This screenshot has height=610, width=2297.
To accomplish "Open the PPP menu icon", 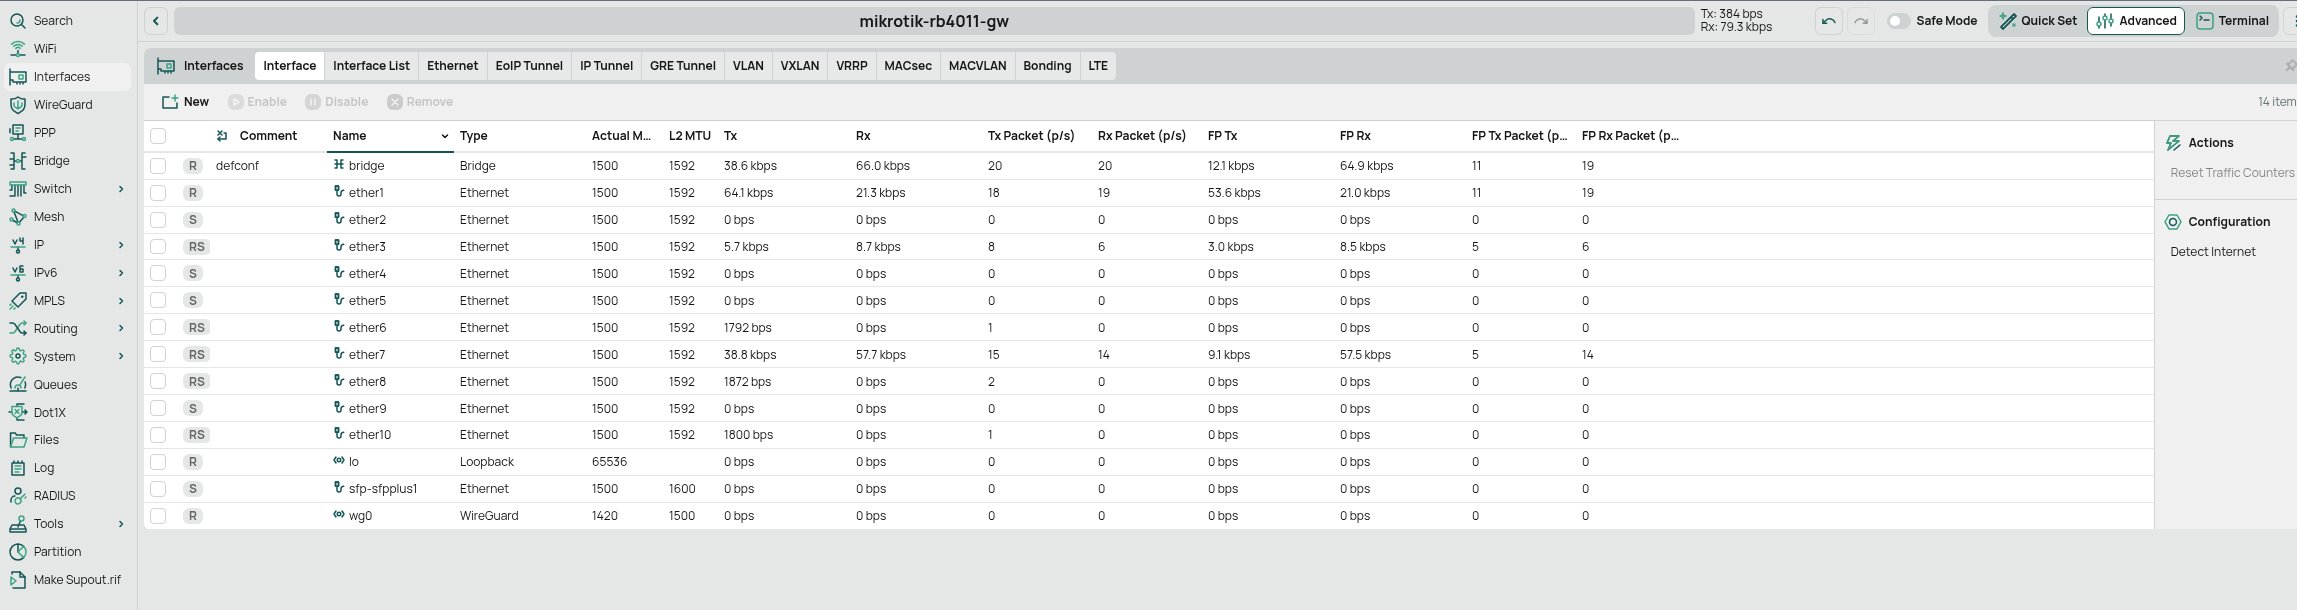I will click(17, 132).
